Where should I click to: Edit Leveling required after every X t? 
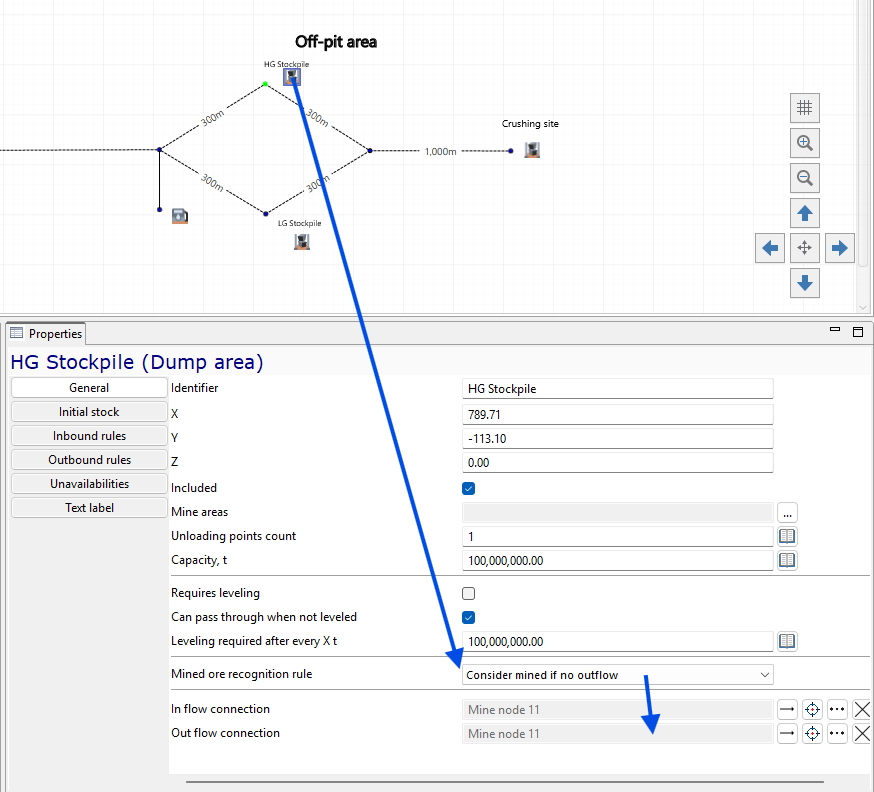[617, 642]
